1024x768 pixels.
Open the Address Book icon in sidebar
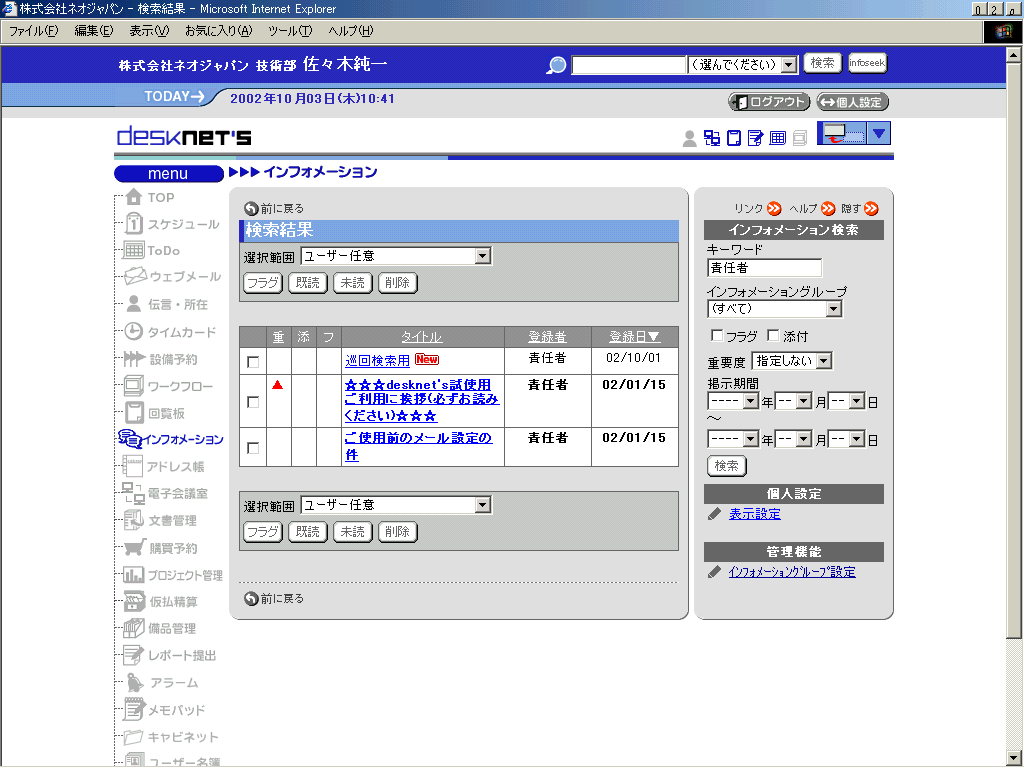point(133,466)
